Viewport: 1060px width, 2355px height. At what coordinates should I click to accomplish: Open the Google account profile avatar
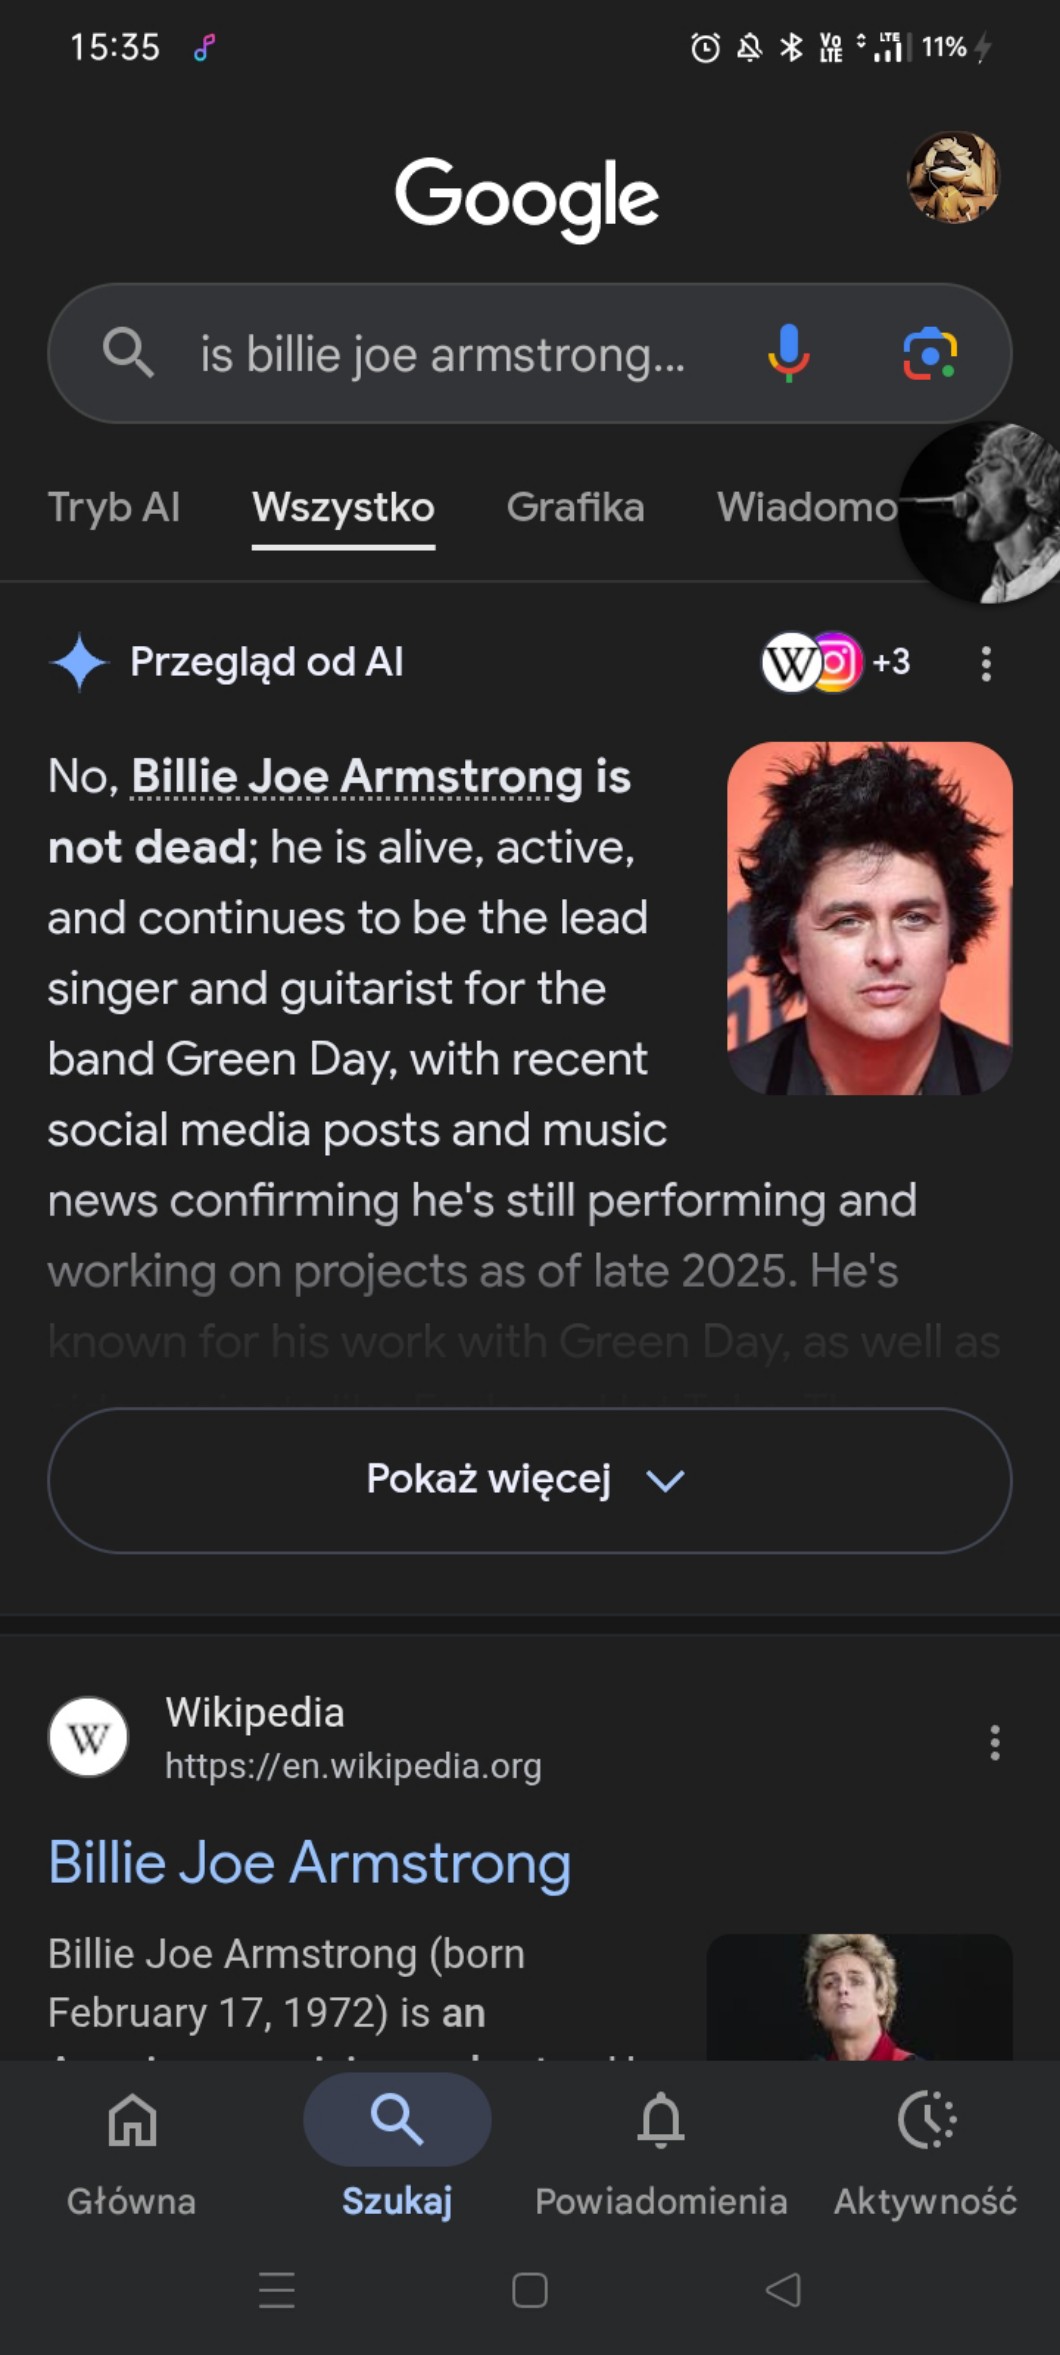952,177
